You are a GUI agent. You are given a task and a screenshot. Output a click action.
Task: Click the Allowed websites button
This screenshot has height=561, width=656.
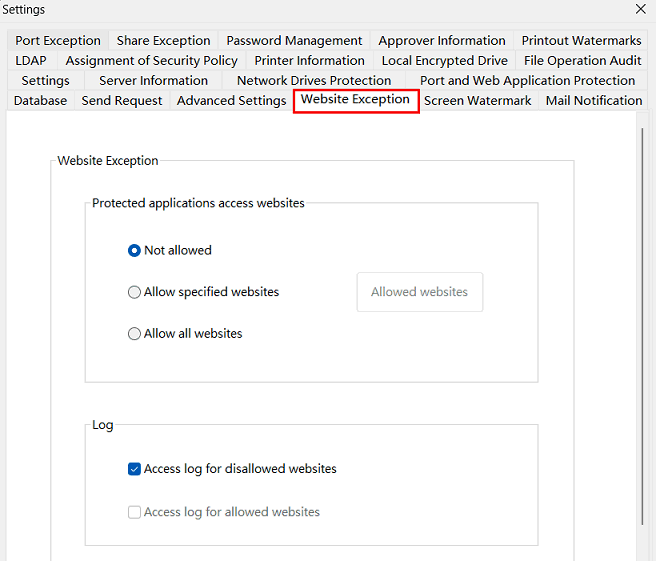(x=419, y=292)
